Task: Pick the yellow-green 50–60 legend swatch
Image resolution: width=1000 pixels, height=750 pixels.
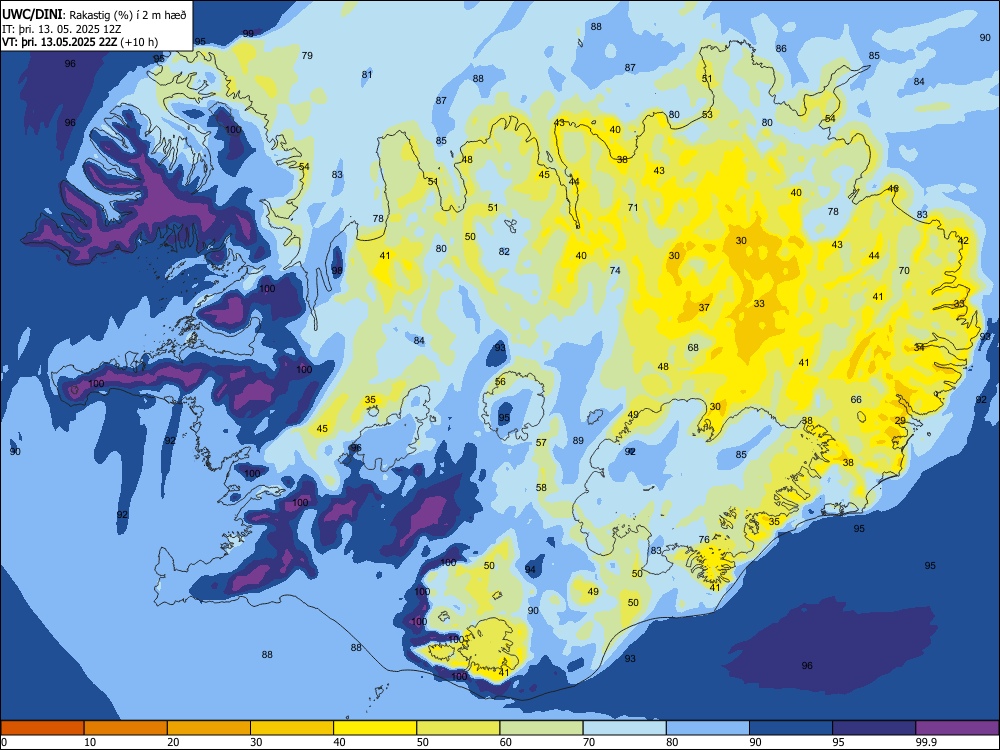Action: (x=458, y=728)
